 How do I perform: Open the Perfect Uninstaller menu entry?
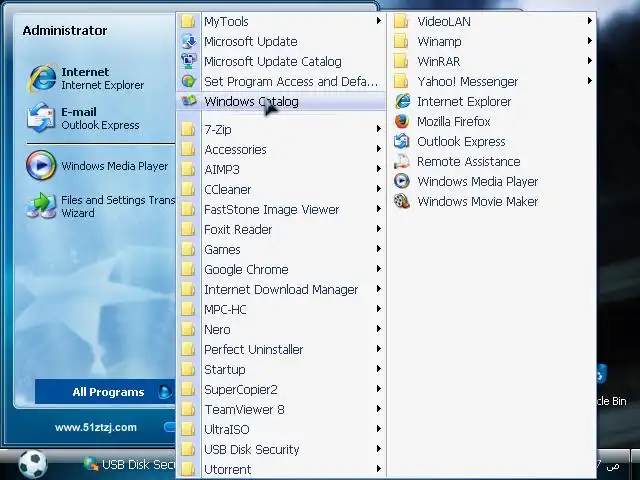[281, 349]
